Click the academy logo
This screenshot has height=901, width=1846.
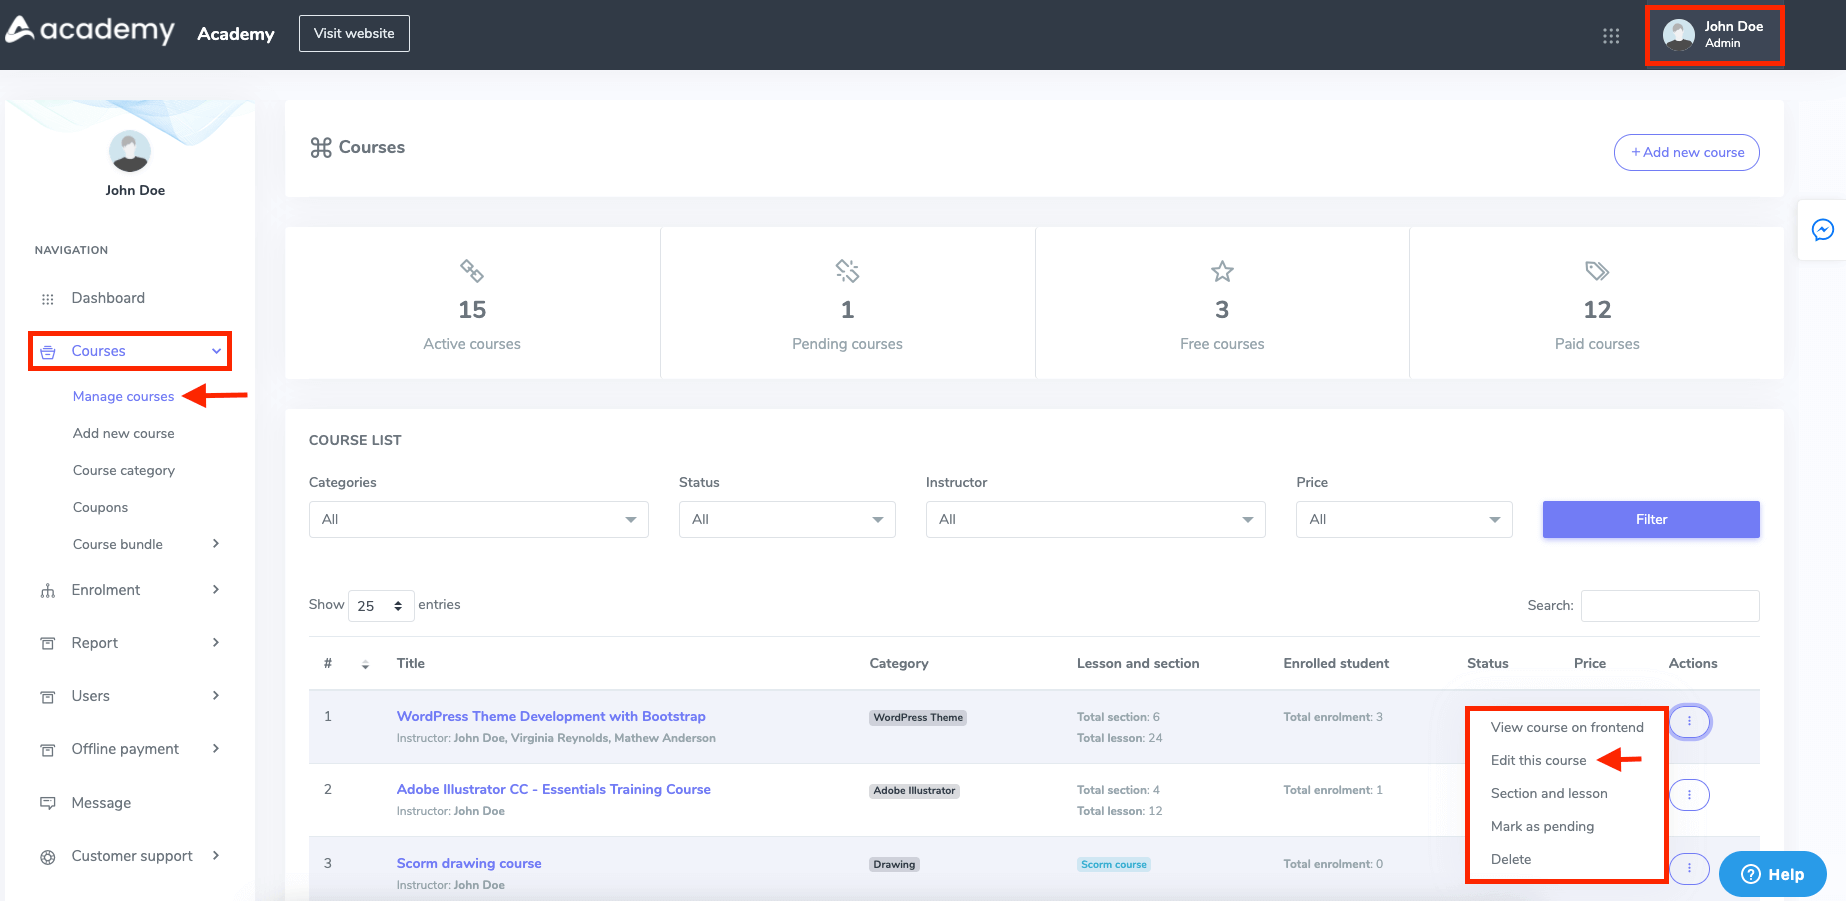[90, 31]
